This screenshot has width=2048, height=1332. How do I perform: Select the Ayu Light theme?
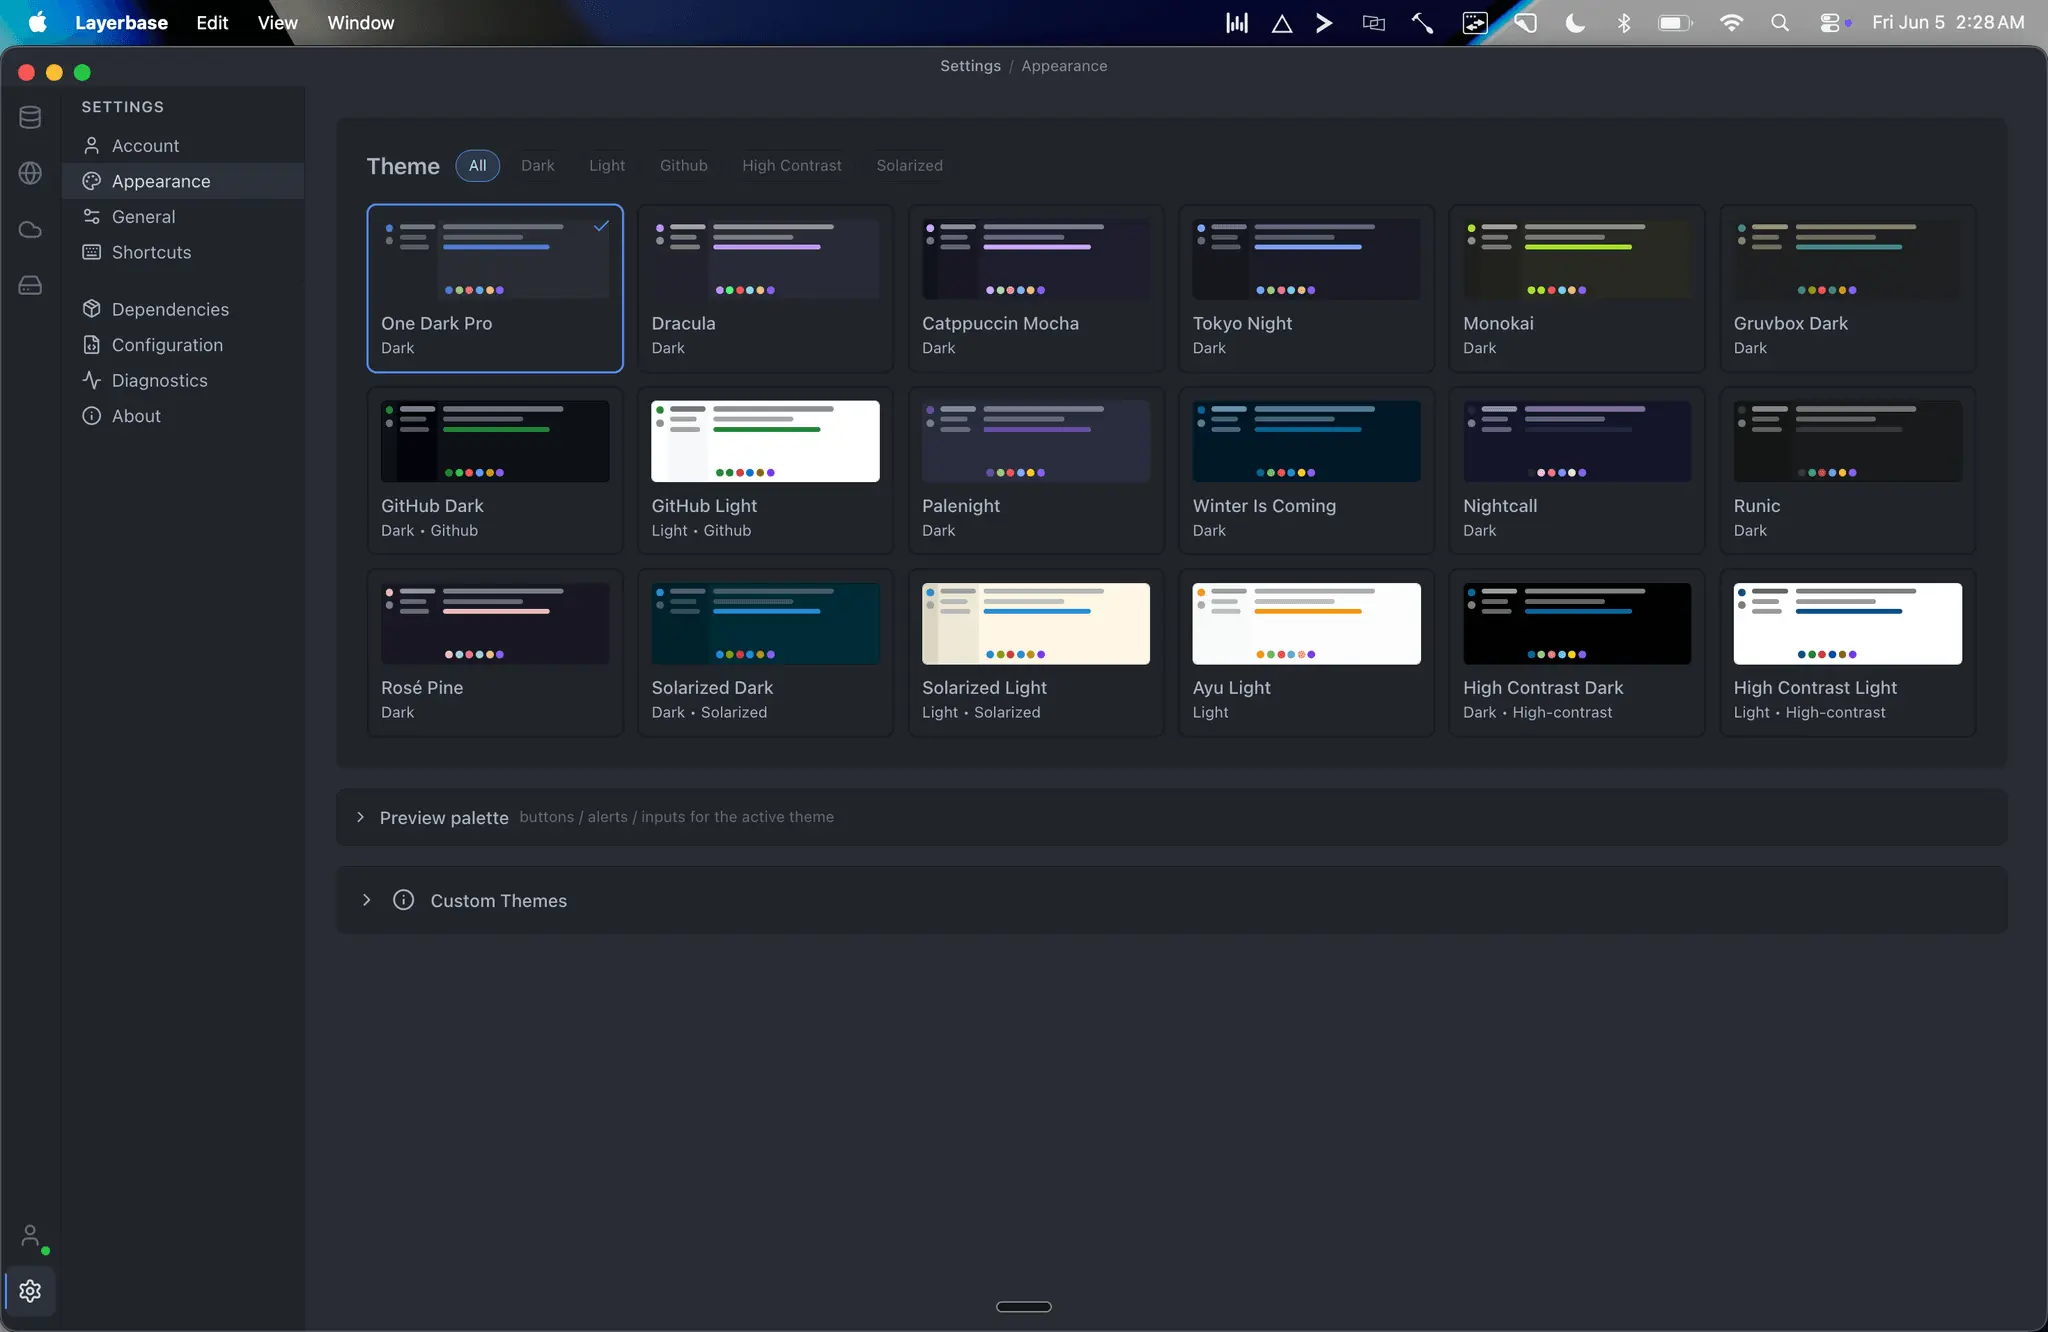click(x=1306, y=653)
